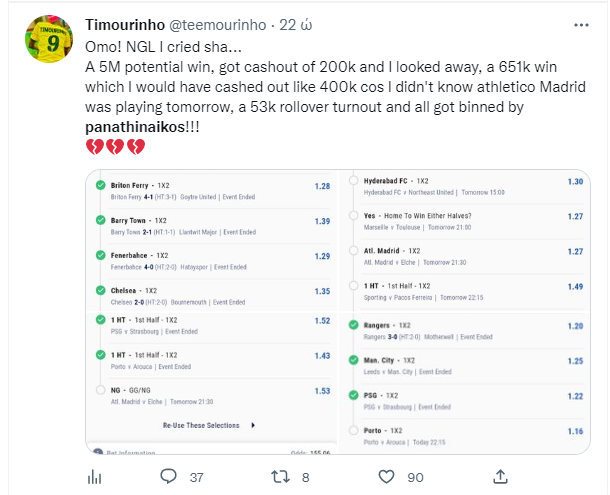The height and width of the screenshot is (495, 610).
Task: Click Timourinho's profile avatar picture
Action: [47, 42]
